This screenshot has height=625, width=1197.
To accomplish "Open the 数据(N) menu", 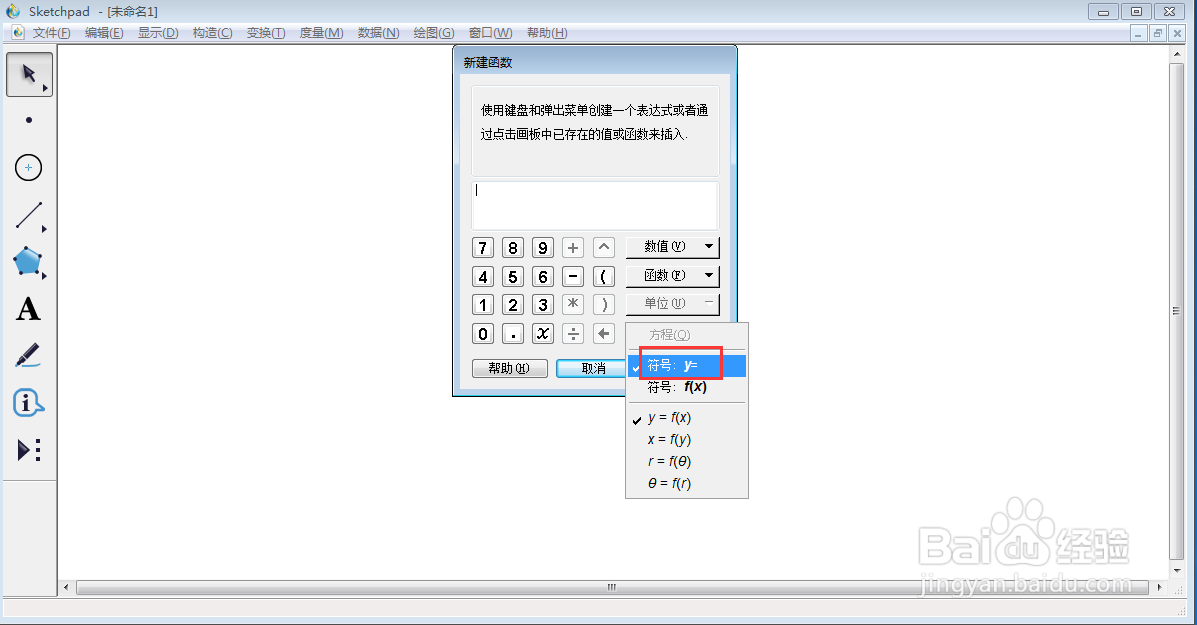I will [x=379, y=33].
